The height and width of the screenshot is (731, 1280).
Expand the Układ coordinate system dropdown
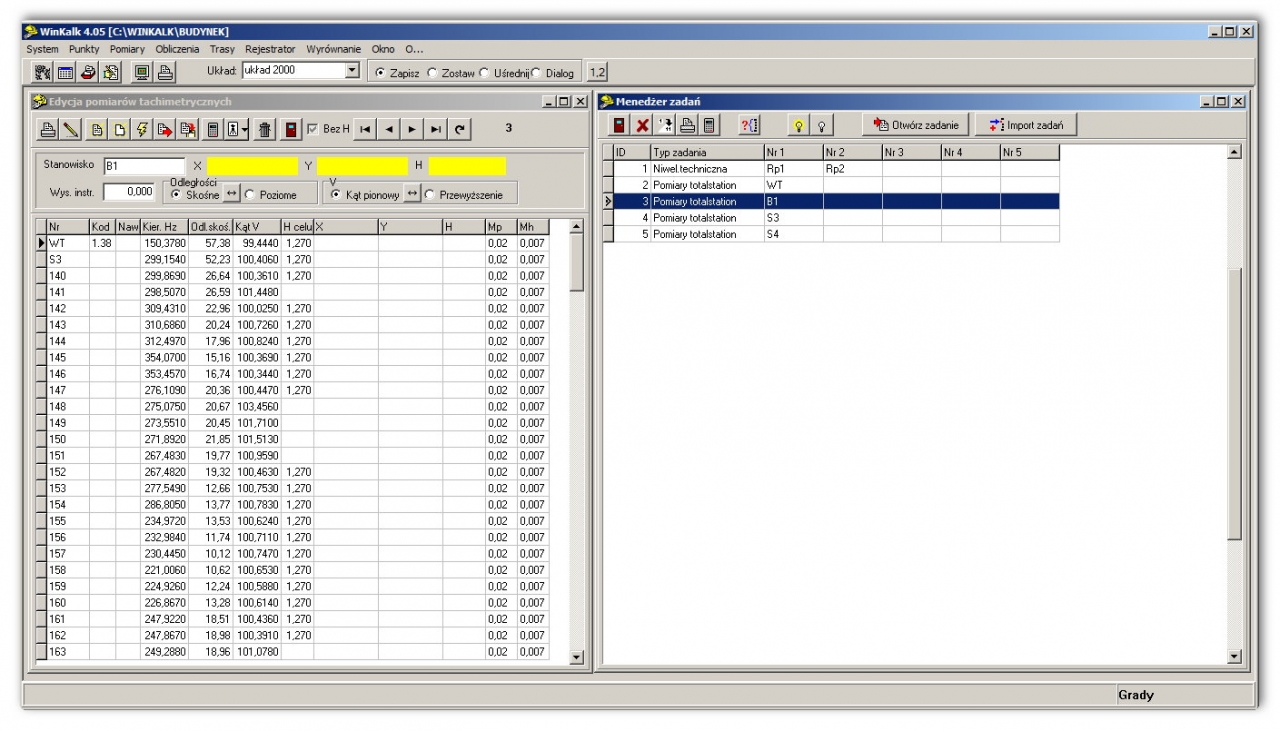(x=351, y=71)
